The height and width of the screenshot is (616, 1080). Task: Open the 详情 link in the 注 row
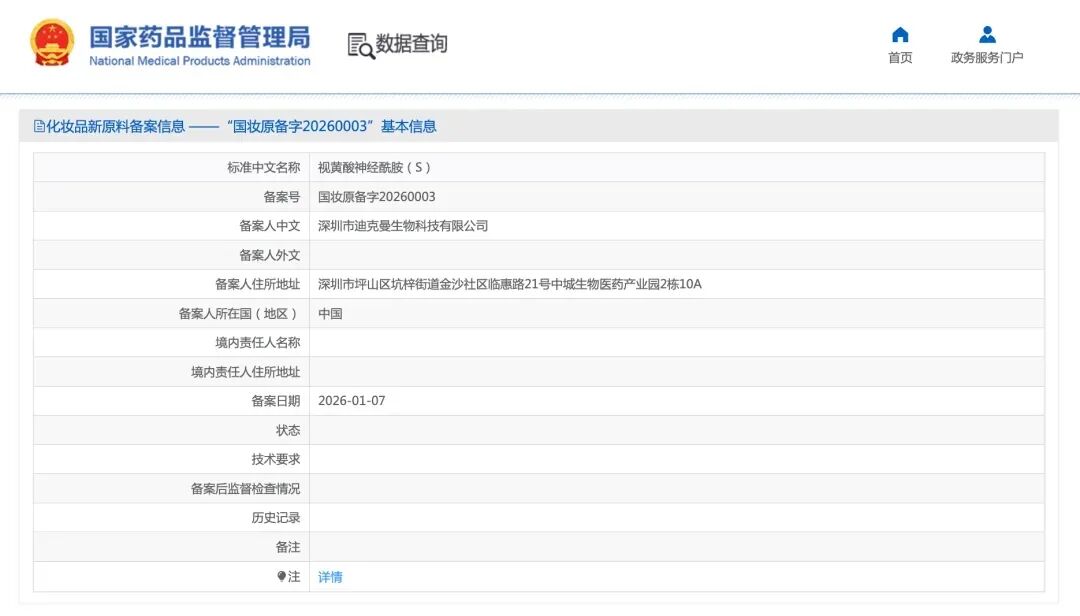click(330, 576)
